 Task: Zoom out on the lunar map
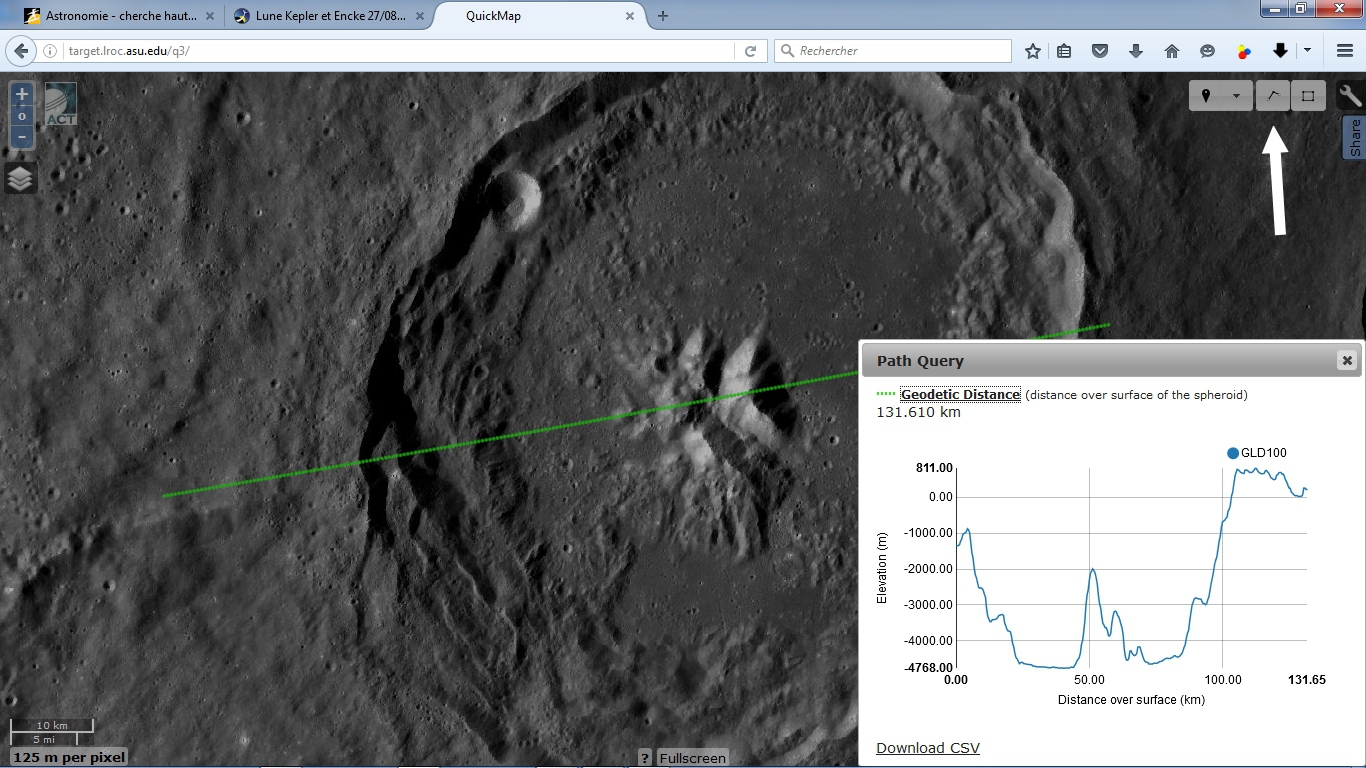click(x=22, y=137)
